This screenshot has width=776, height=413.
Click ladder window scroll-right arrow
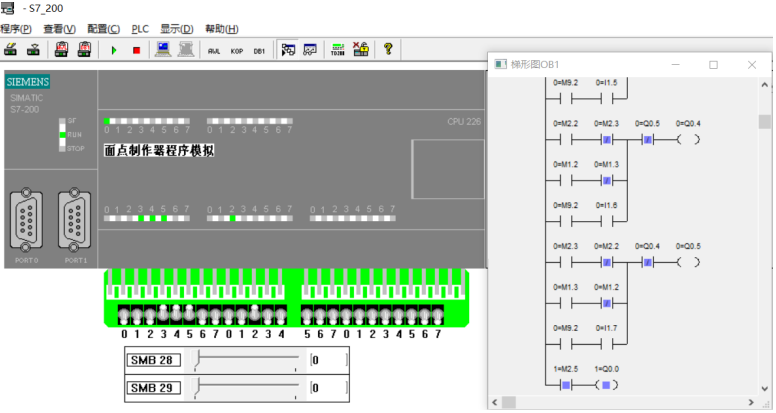[x=751, y=402]
